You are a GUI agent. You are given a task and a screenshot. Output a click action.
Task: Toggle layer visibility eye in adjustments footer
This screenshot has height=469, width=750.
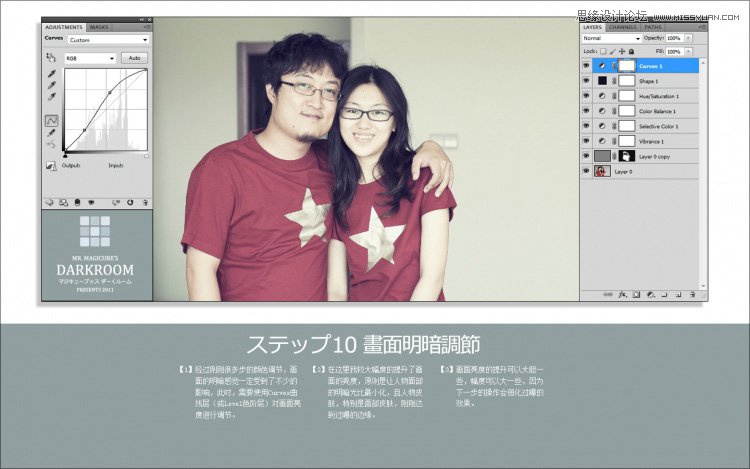tap(91, 203)
